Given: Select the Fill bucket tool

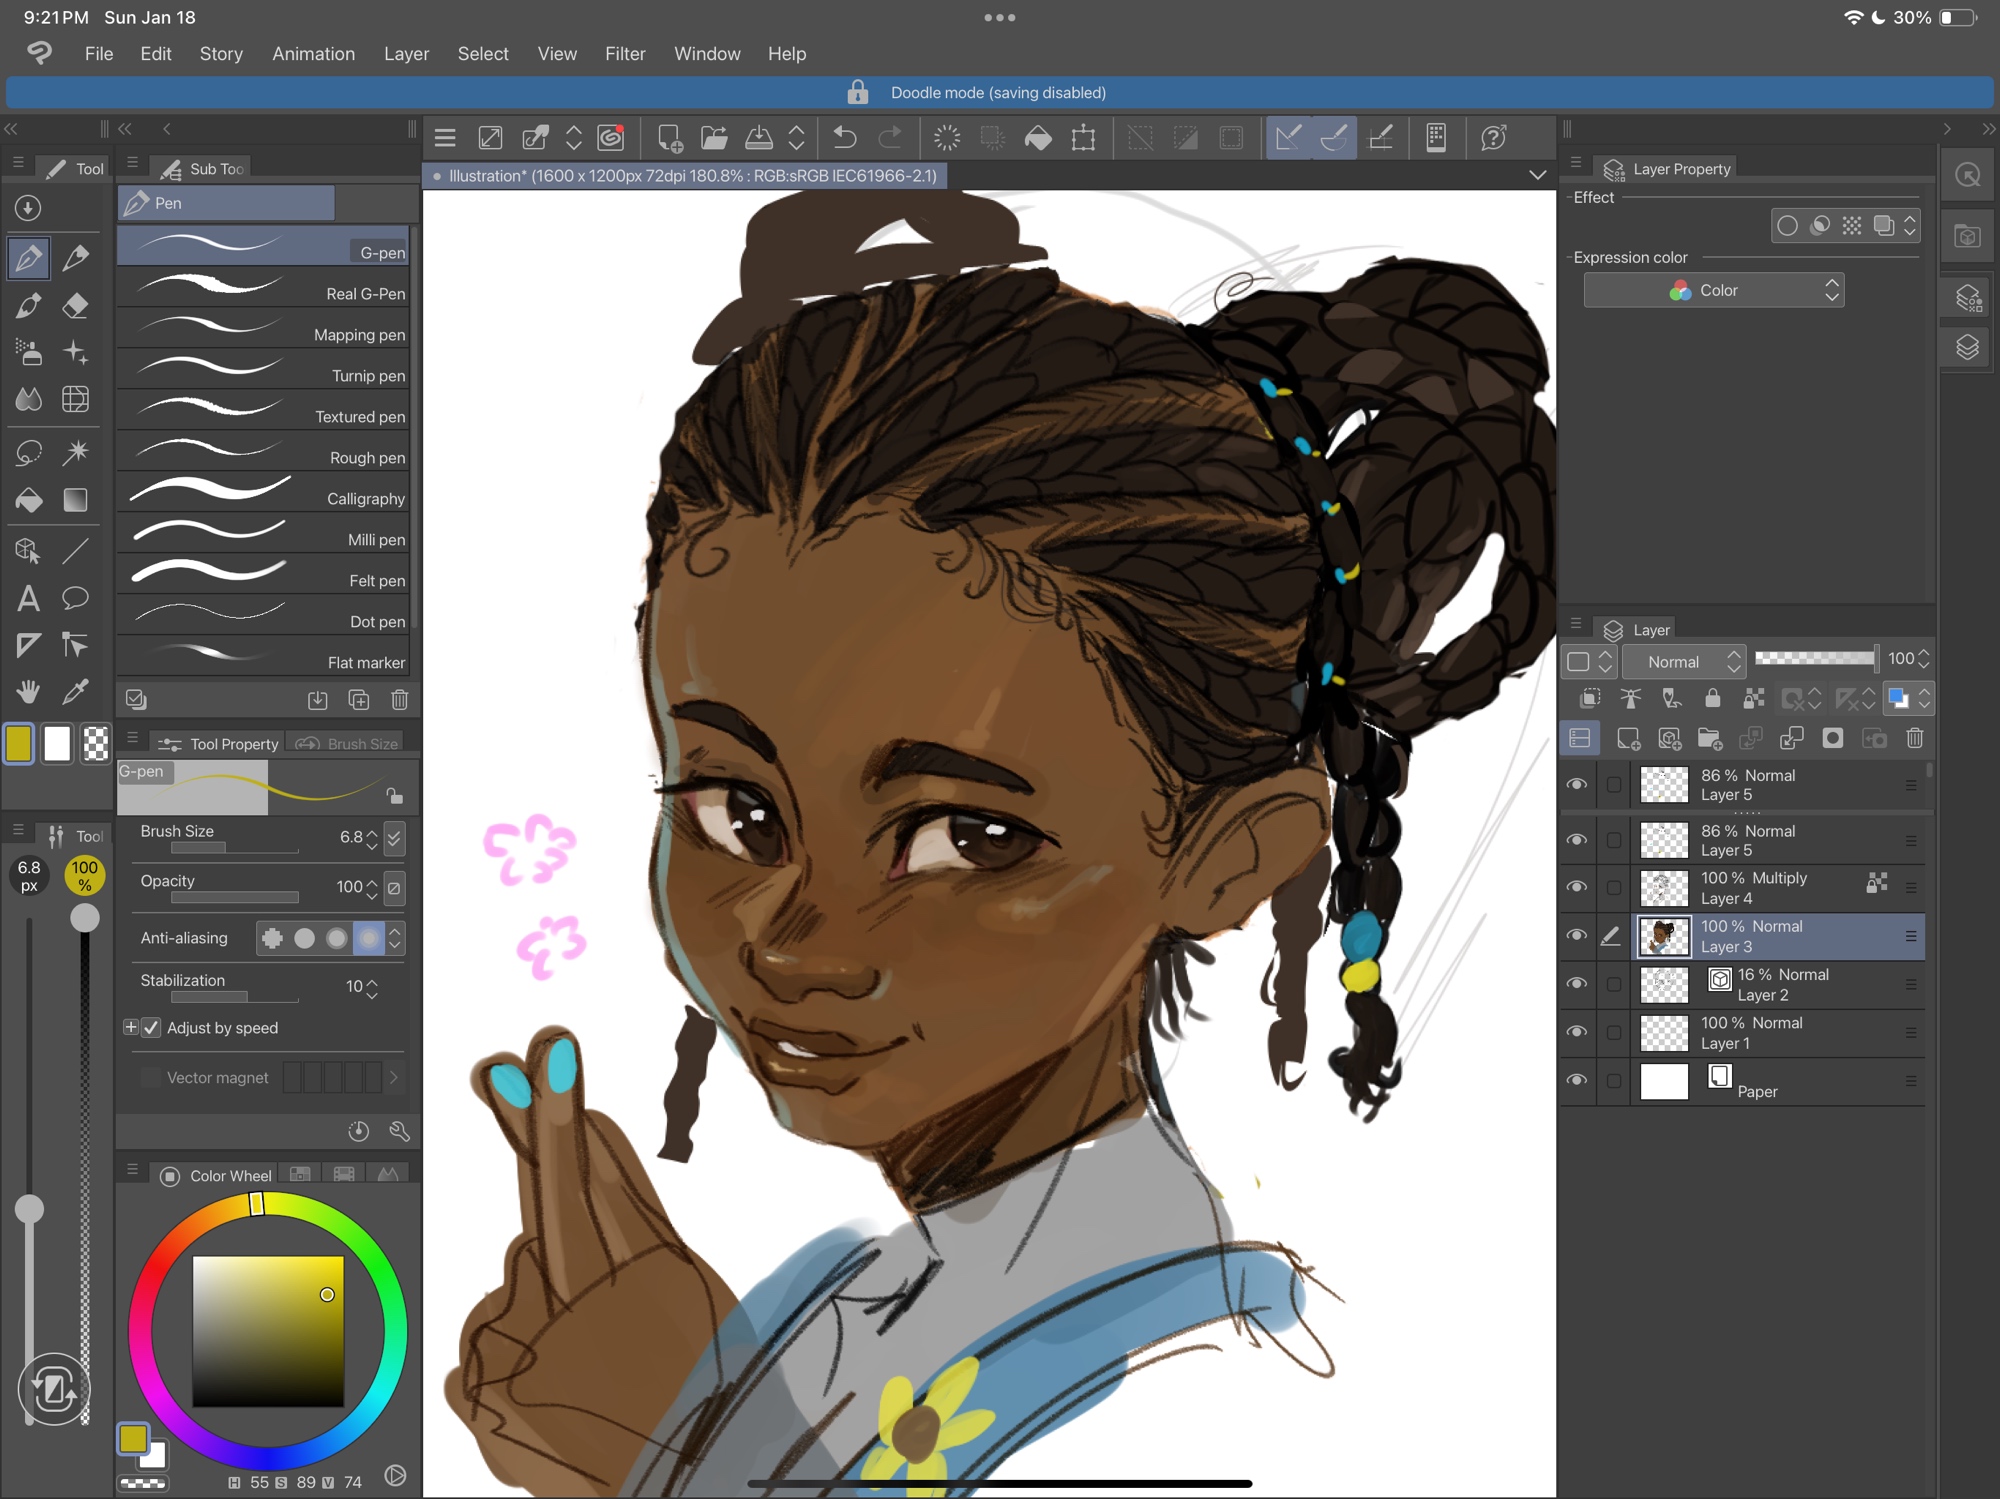Looking at the screenshot, I should pos(29,499).
